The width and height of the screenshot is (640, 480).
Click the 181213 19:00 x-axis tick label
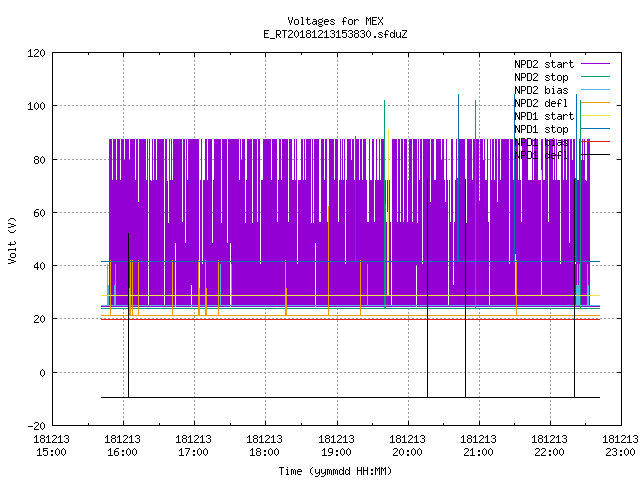336,446
